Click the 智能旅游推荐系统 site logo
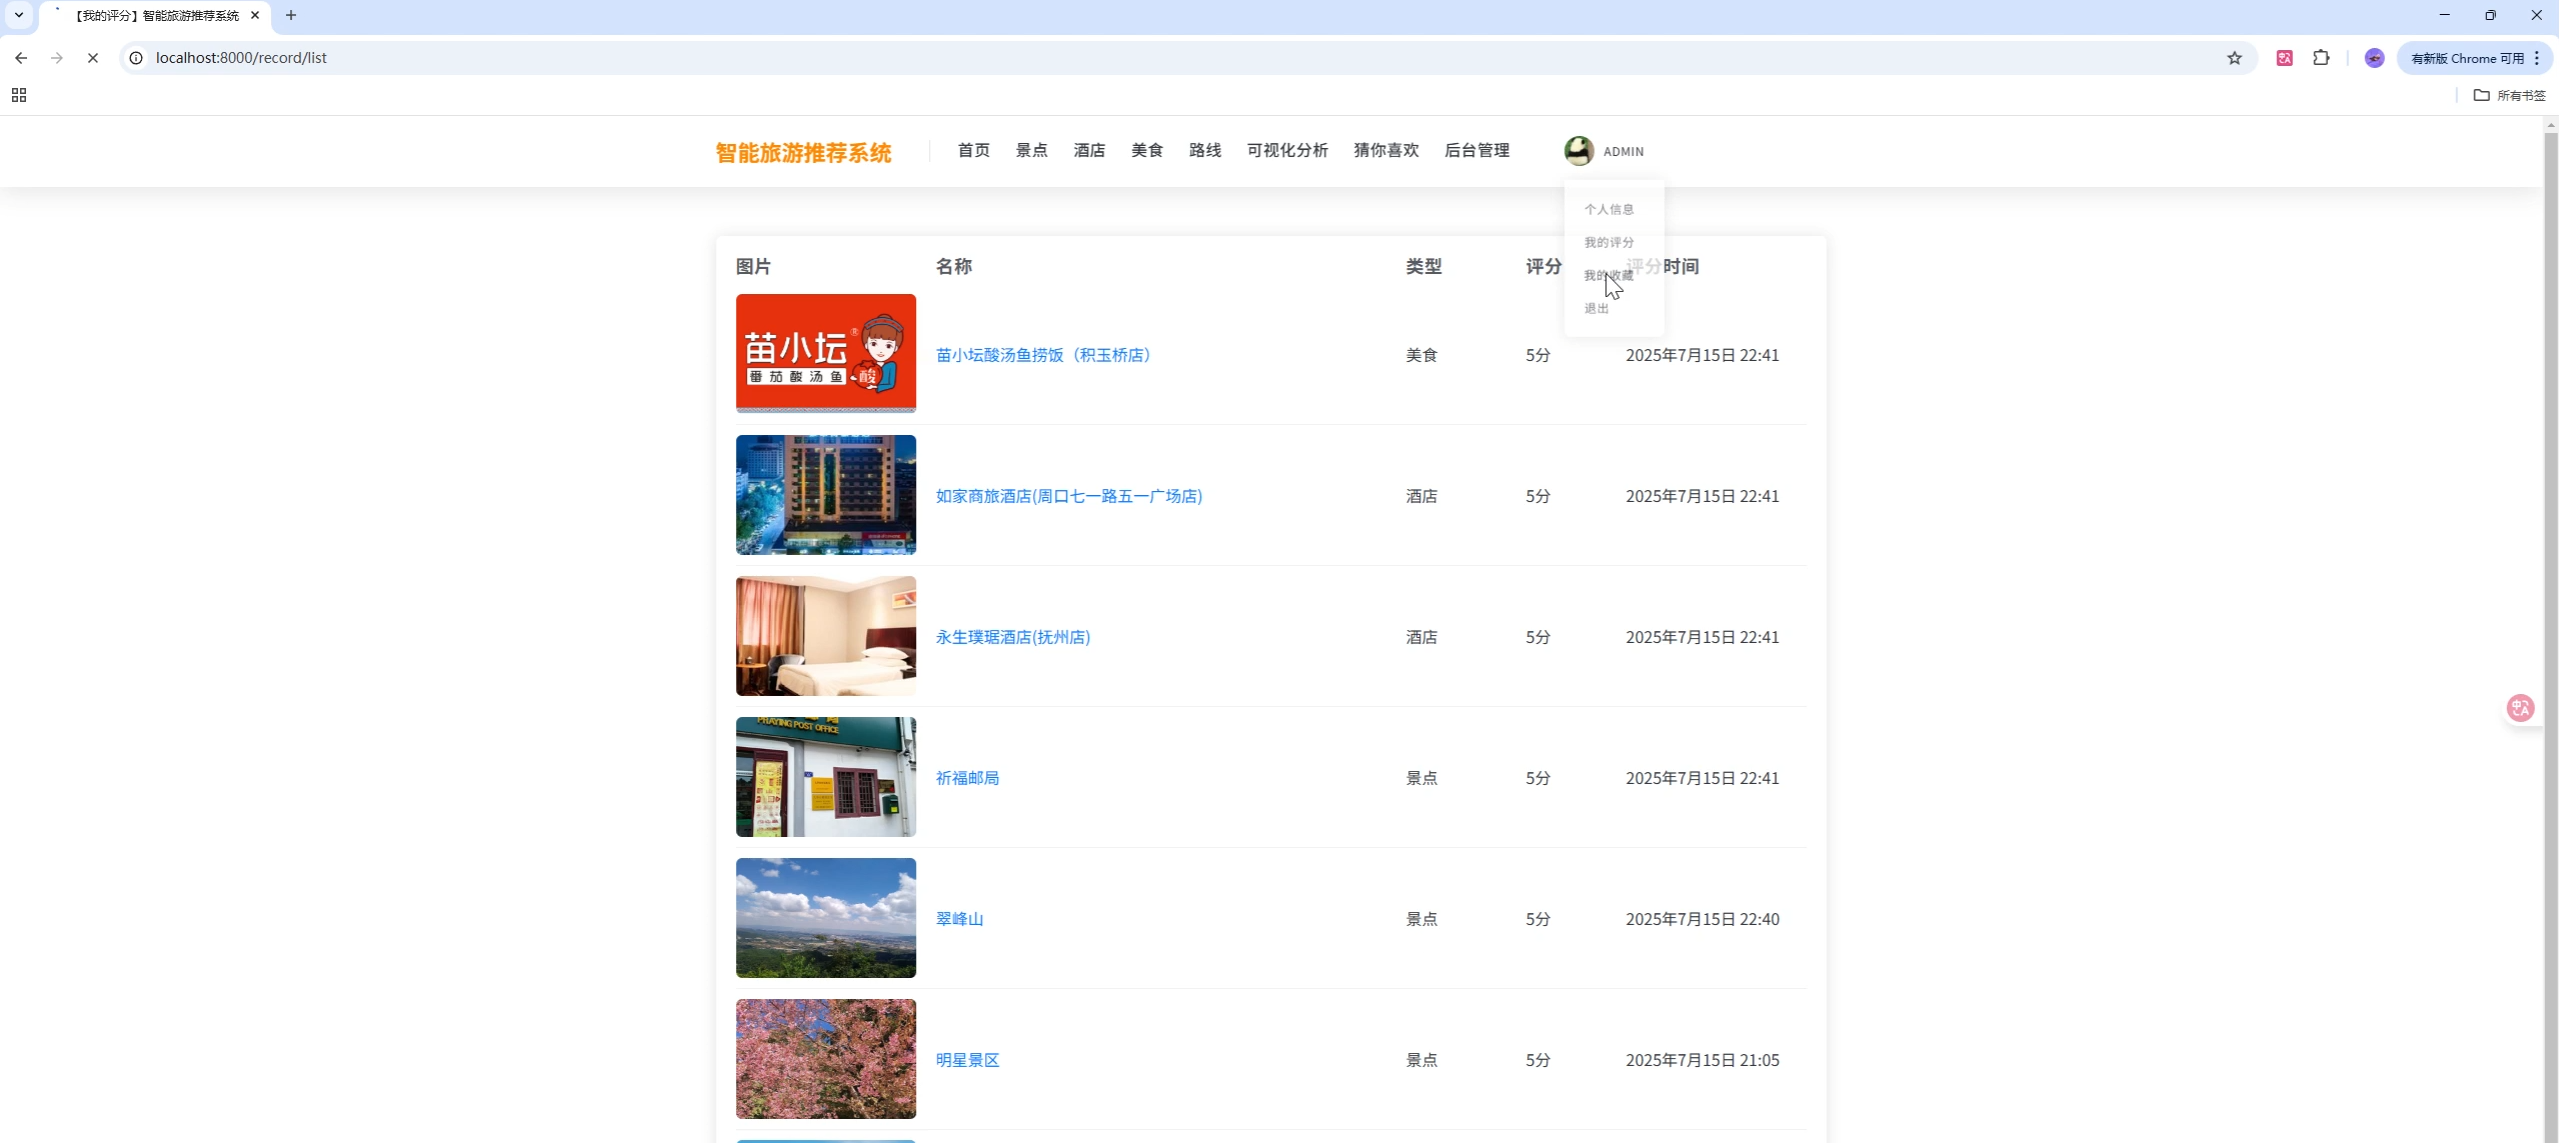Screen dimensions: 2559x1143 (803, 153)
